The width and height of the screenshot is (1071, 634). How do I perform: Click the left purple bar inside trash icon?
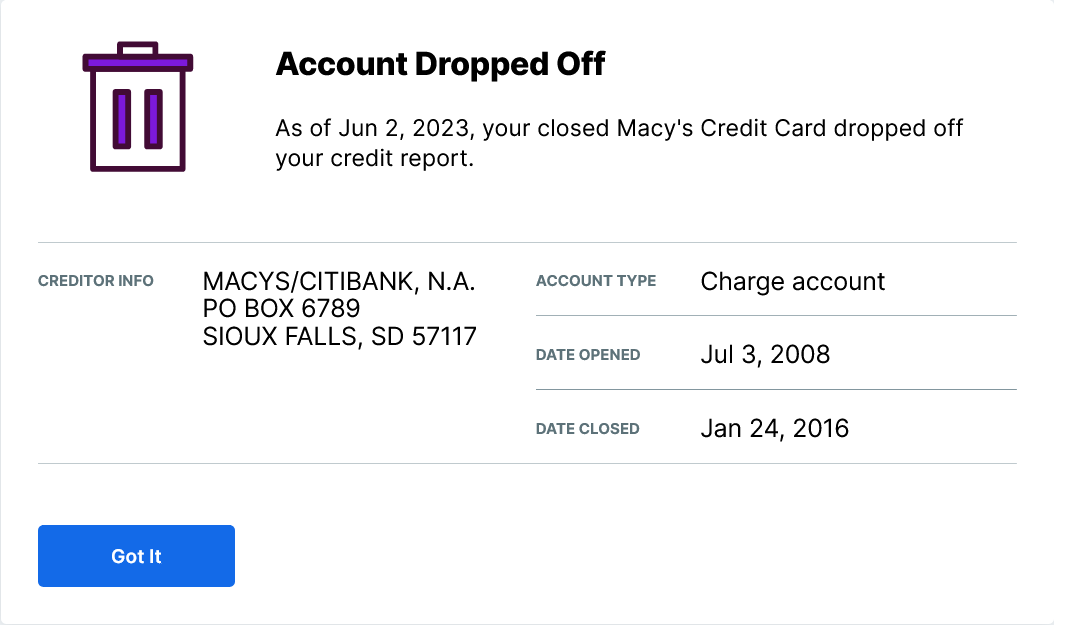tap(122, 119)
